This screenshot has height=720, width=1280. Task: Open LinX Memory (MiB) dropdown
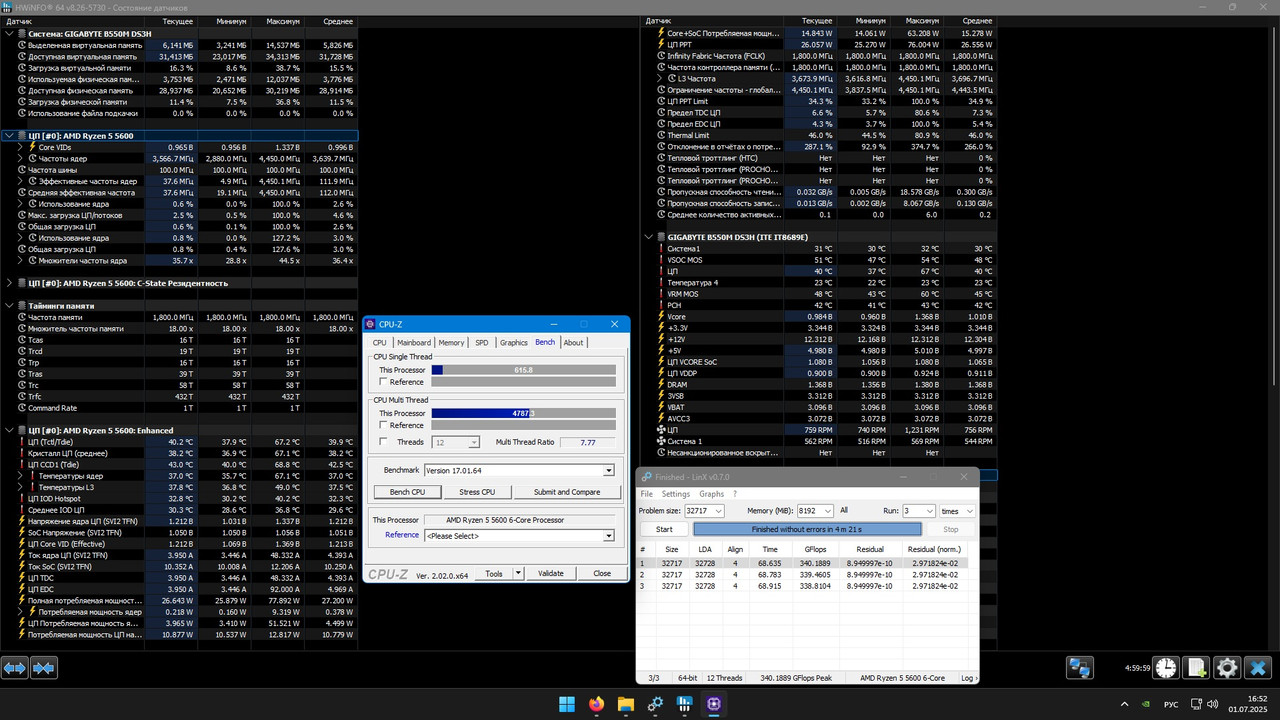click(x=826, y=510)
